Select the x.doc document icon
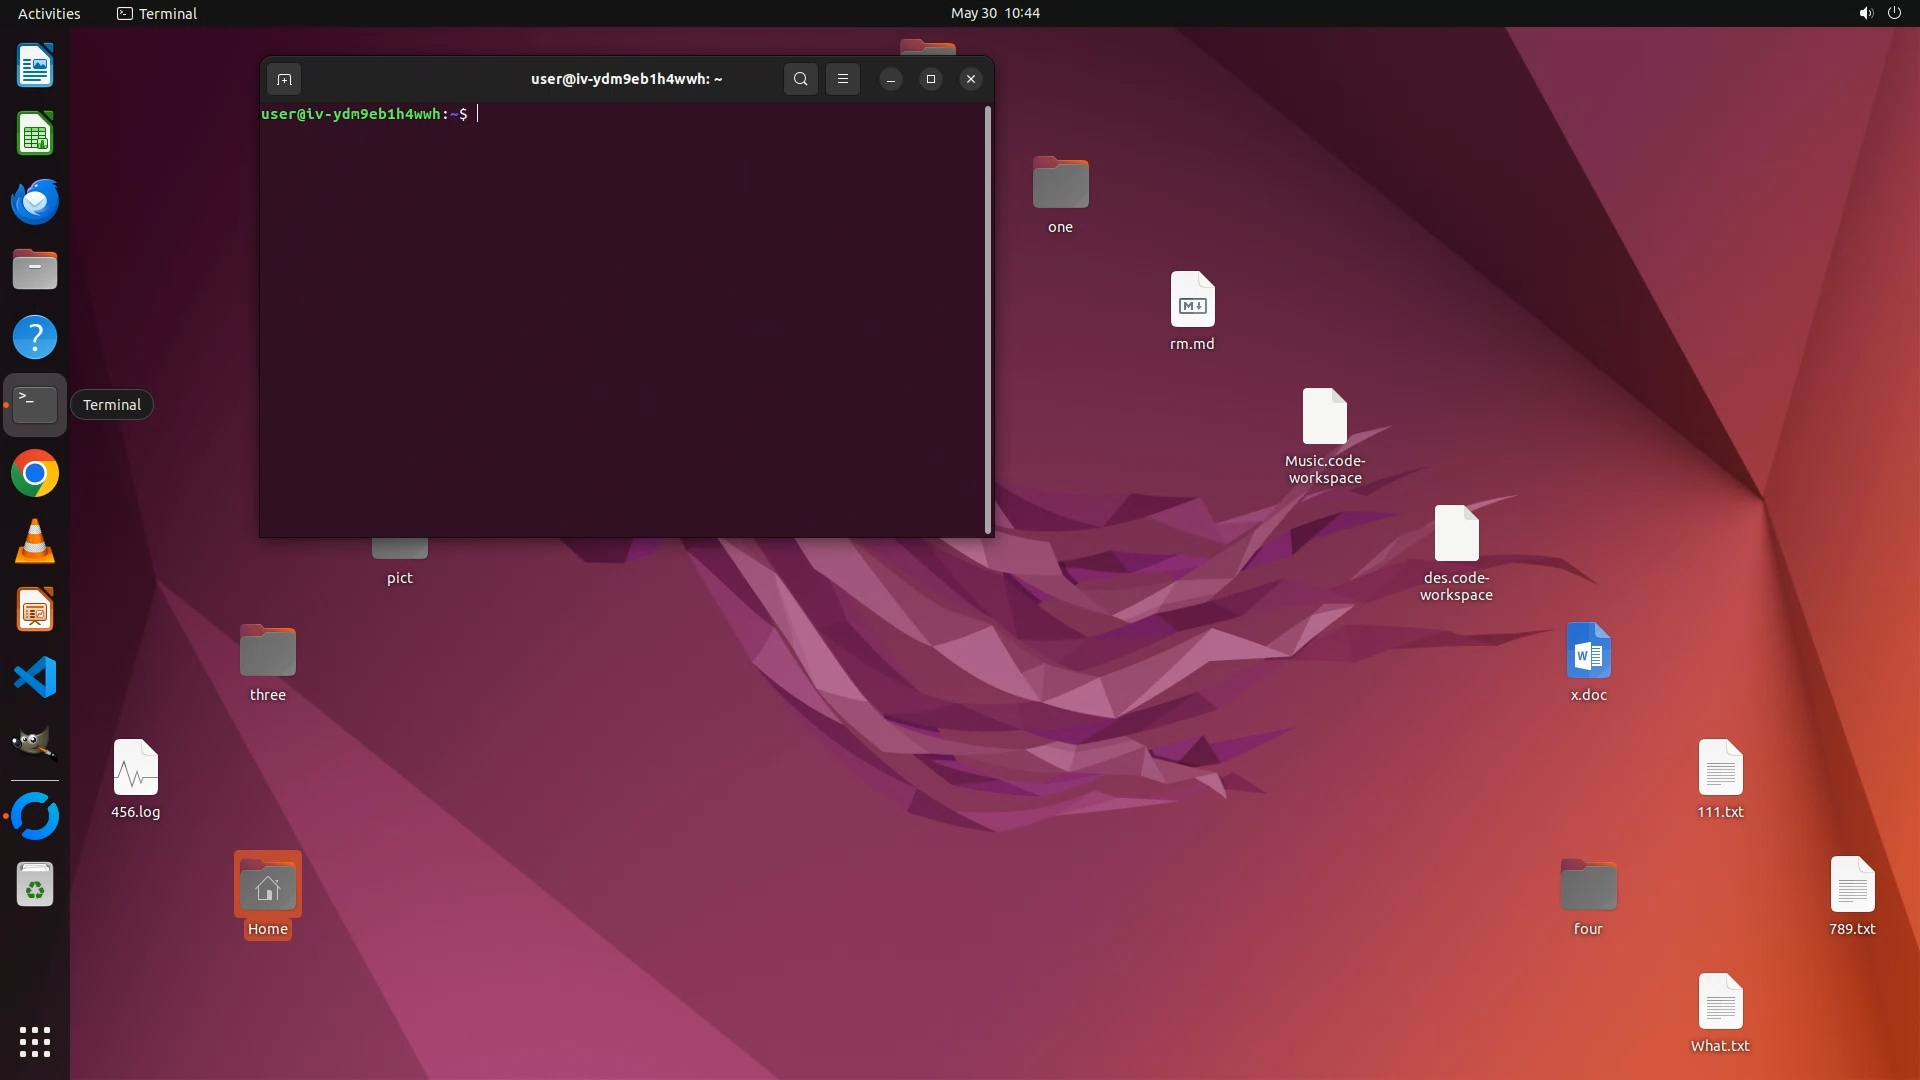Image resolution: width=1920 pixels, height=1080 pixels. click(x=1588, y=651)
